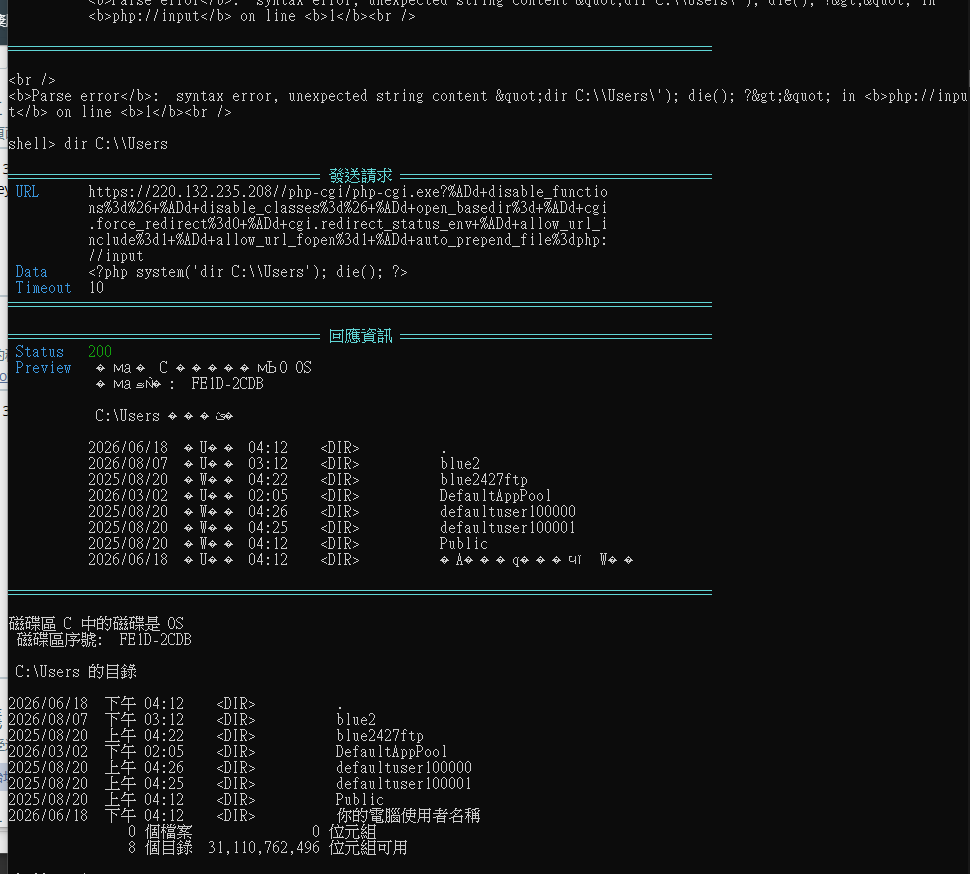Click the '磁碟區 C 中的磁碟是 OS' line
The width and height of the screenshot is (970, 874).
96,623
